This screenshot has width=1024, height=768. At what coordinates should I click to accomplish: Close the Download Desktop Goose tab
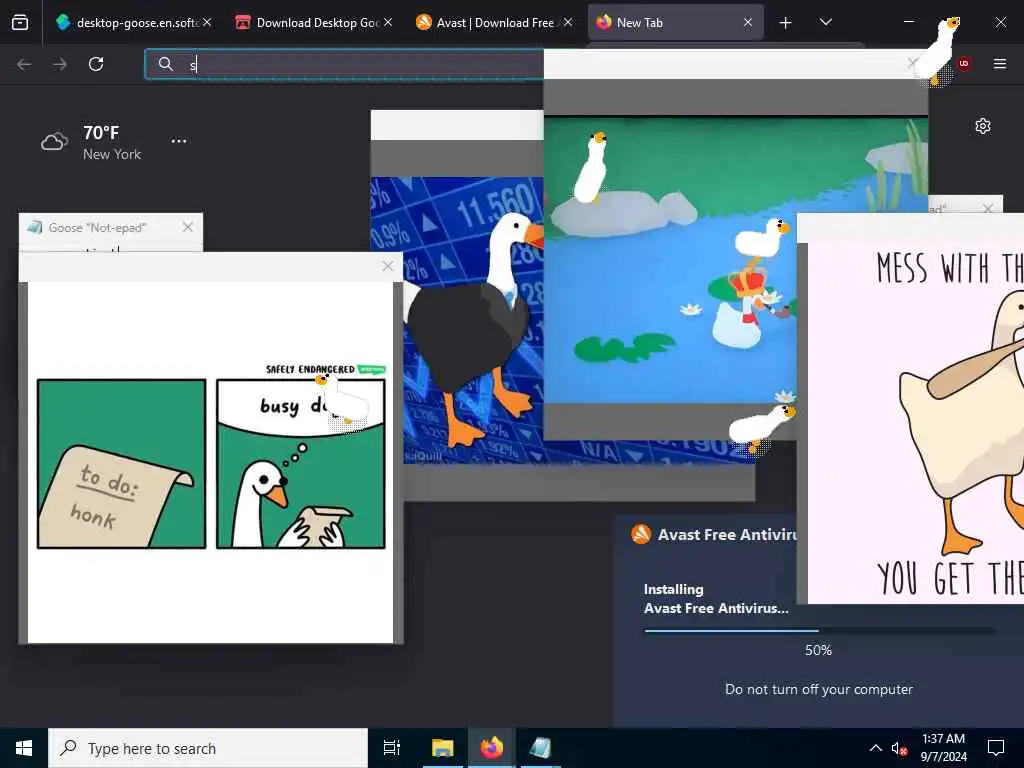(388, 22)
